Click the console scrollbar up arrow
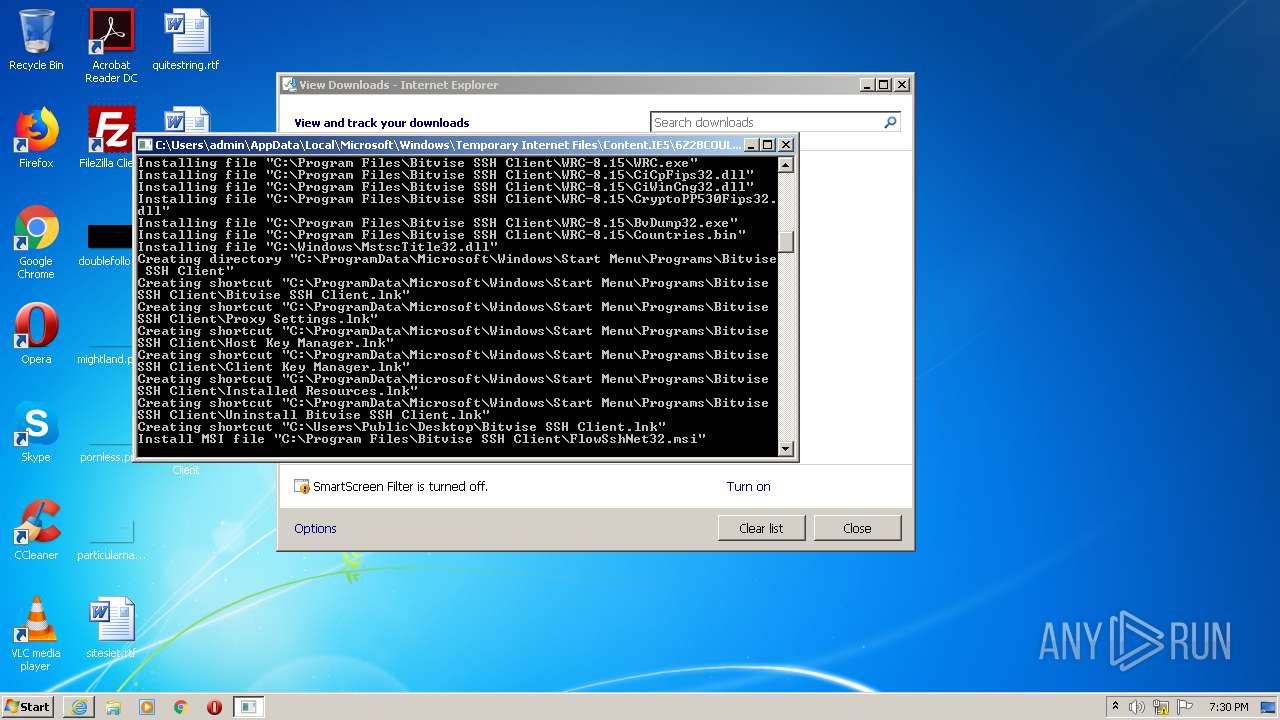 (786, 165)
